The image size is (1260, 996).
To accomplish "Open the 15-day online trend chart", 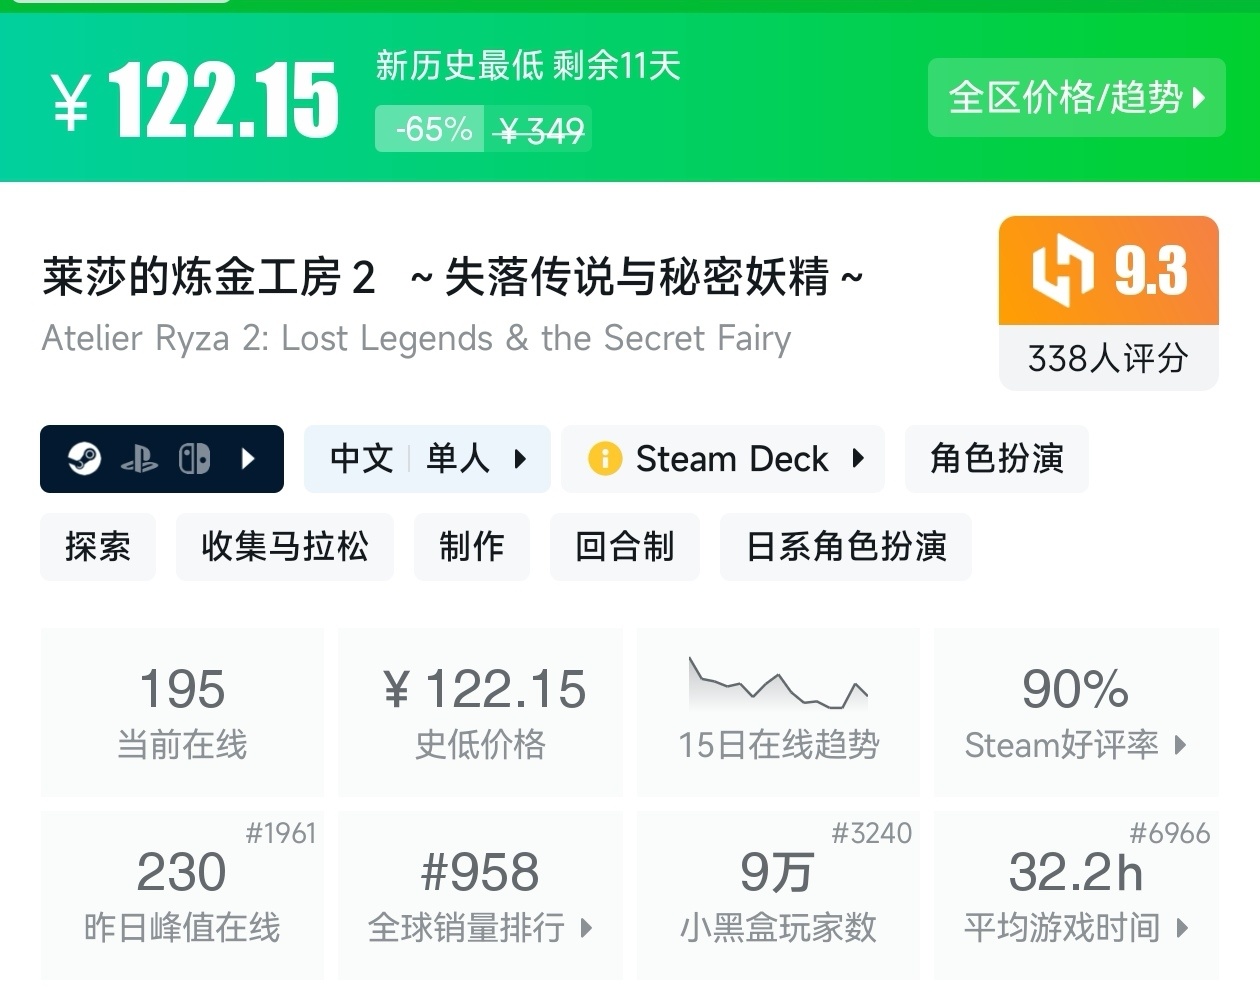I will (778, 710).
